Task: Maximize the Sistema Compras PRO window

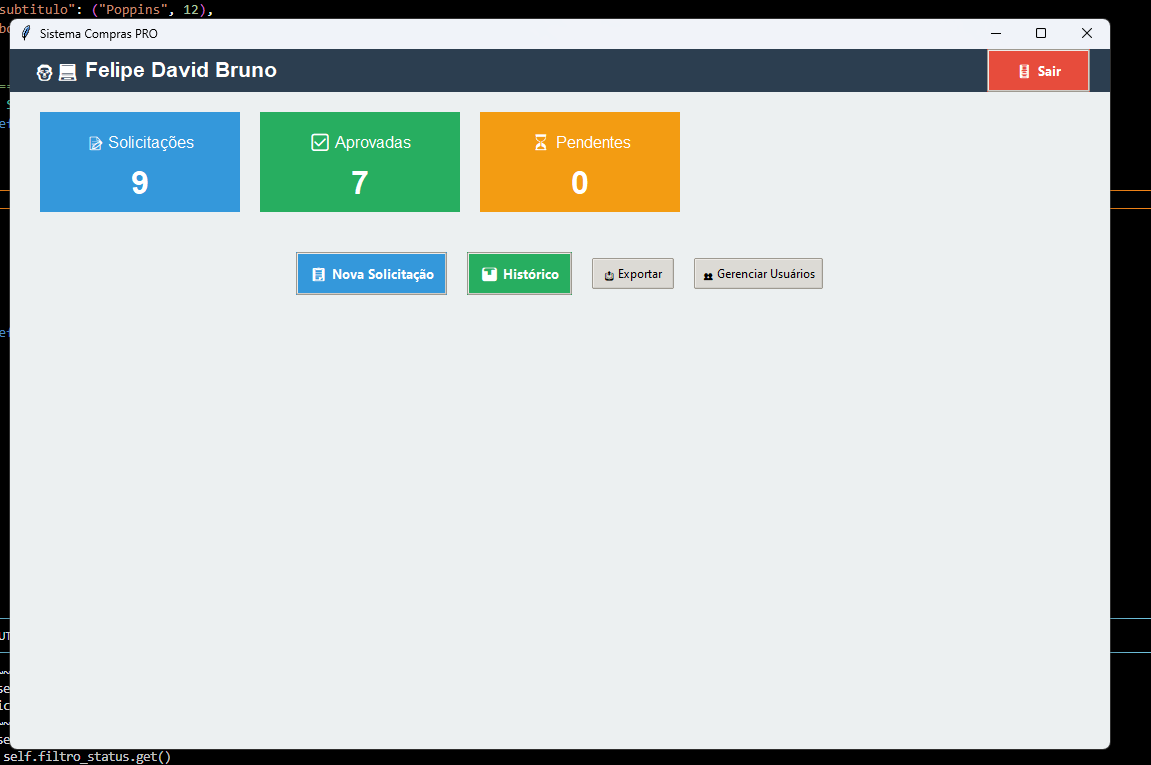Action: (x=1041, y=33)
